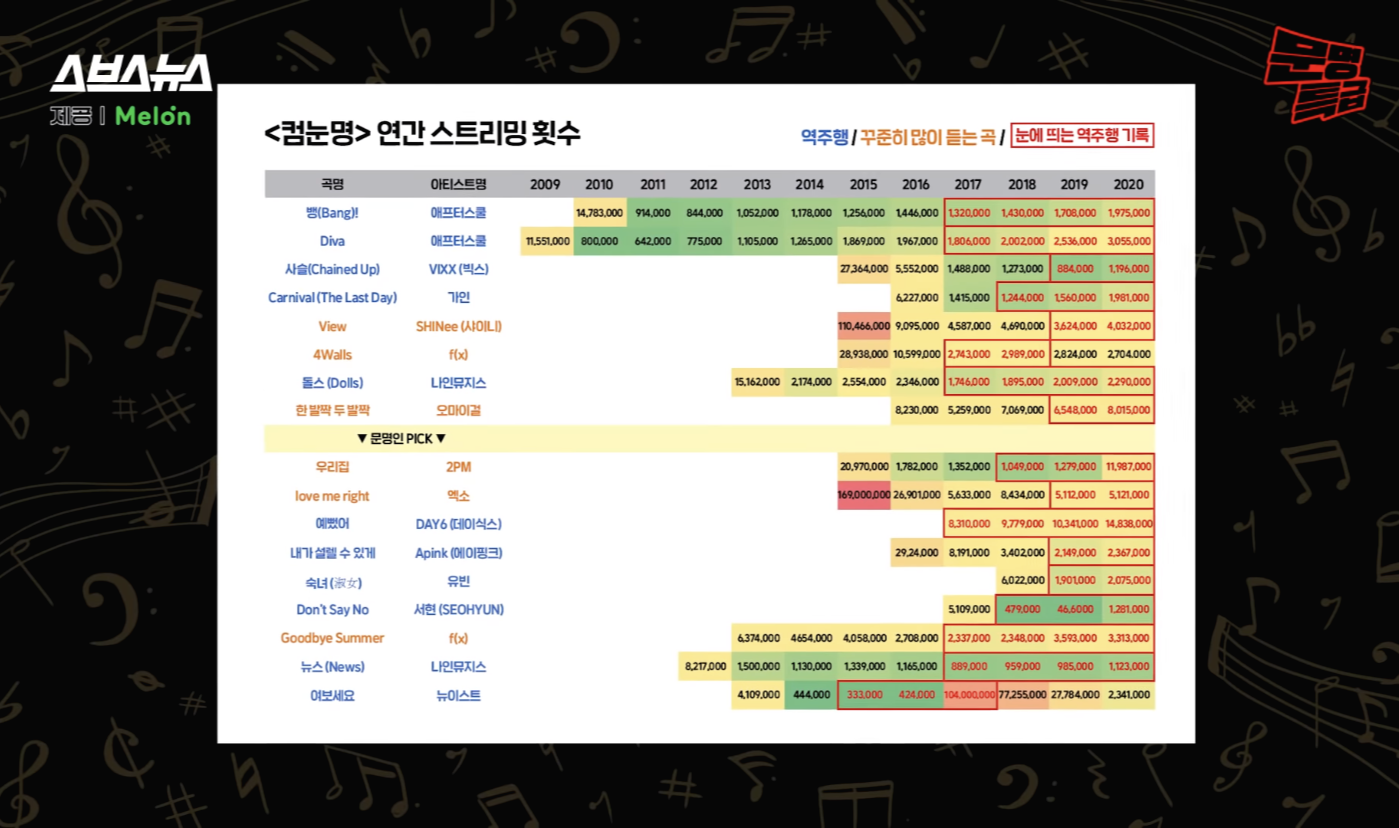Select the artist 'SHINee (샤이니)'
The image size is (1399, 828).
458,326
